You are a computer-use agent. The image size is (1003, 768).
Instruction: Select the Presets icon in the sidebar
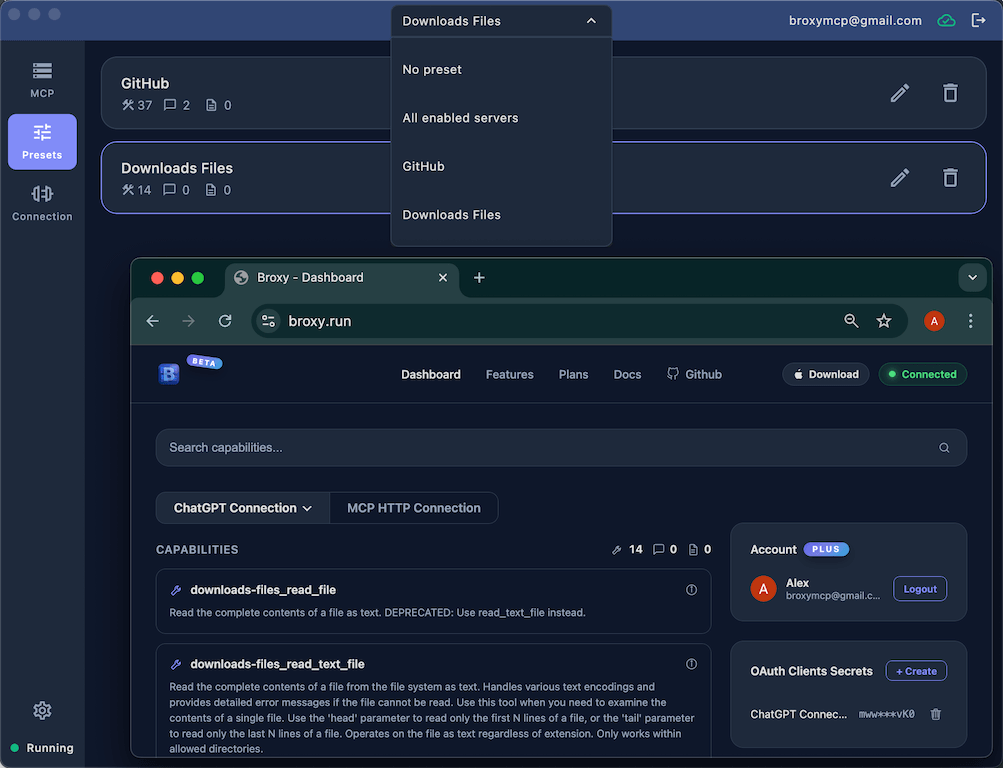[x=41, y=141]
